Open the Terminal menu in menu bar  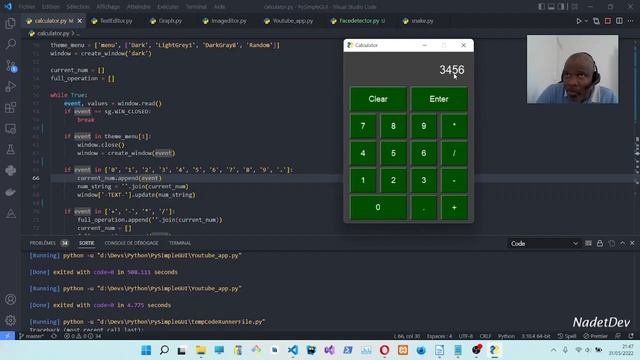point(196,7)
